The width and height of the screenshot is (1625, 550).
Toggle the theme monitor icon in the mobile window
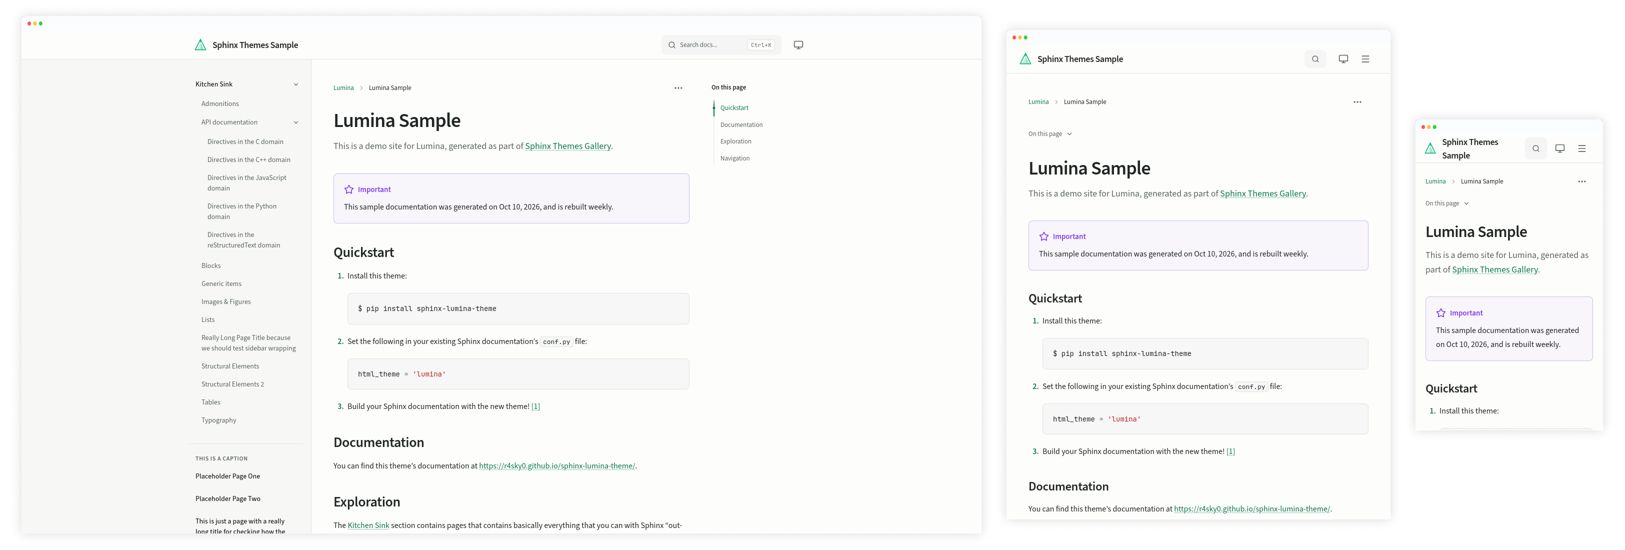pos(1560,149)
